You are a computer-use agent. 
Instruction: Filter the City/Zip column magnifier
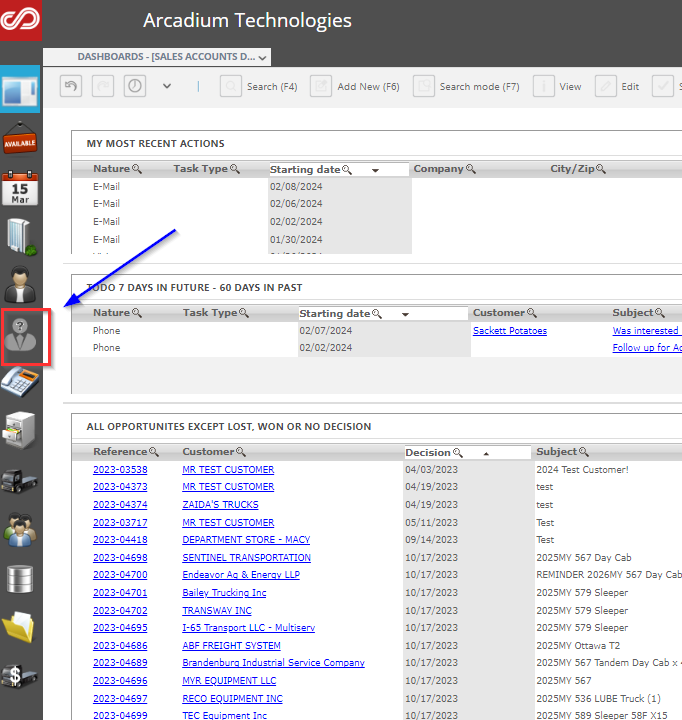pos(601,169)
